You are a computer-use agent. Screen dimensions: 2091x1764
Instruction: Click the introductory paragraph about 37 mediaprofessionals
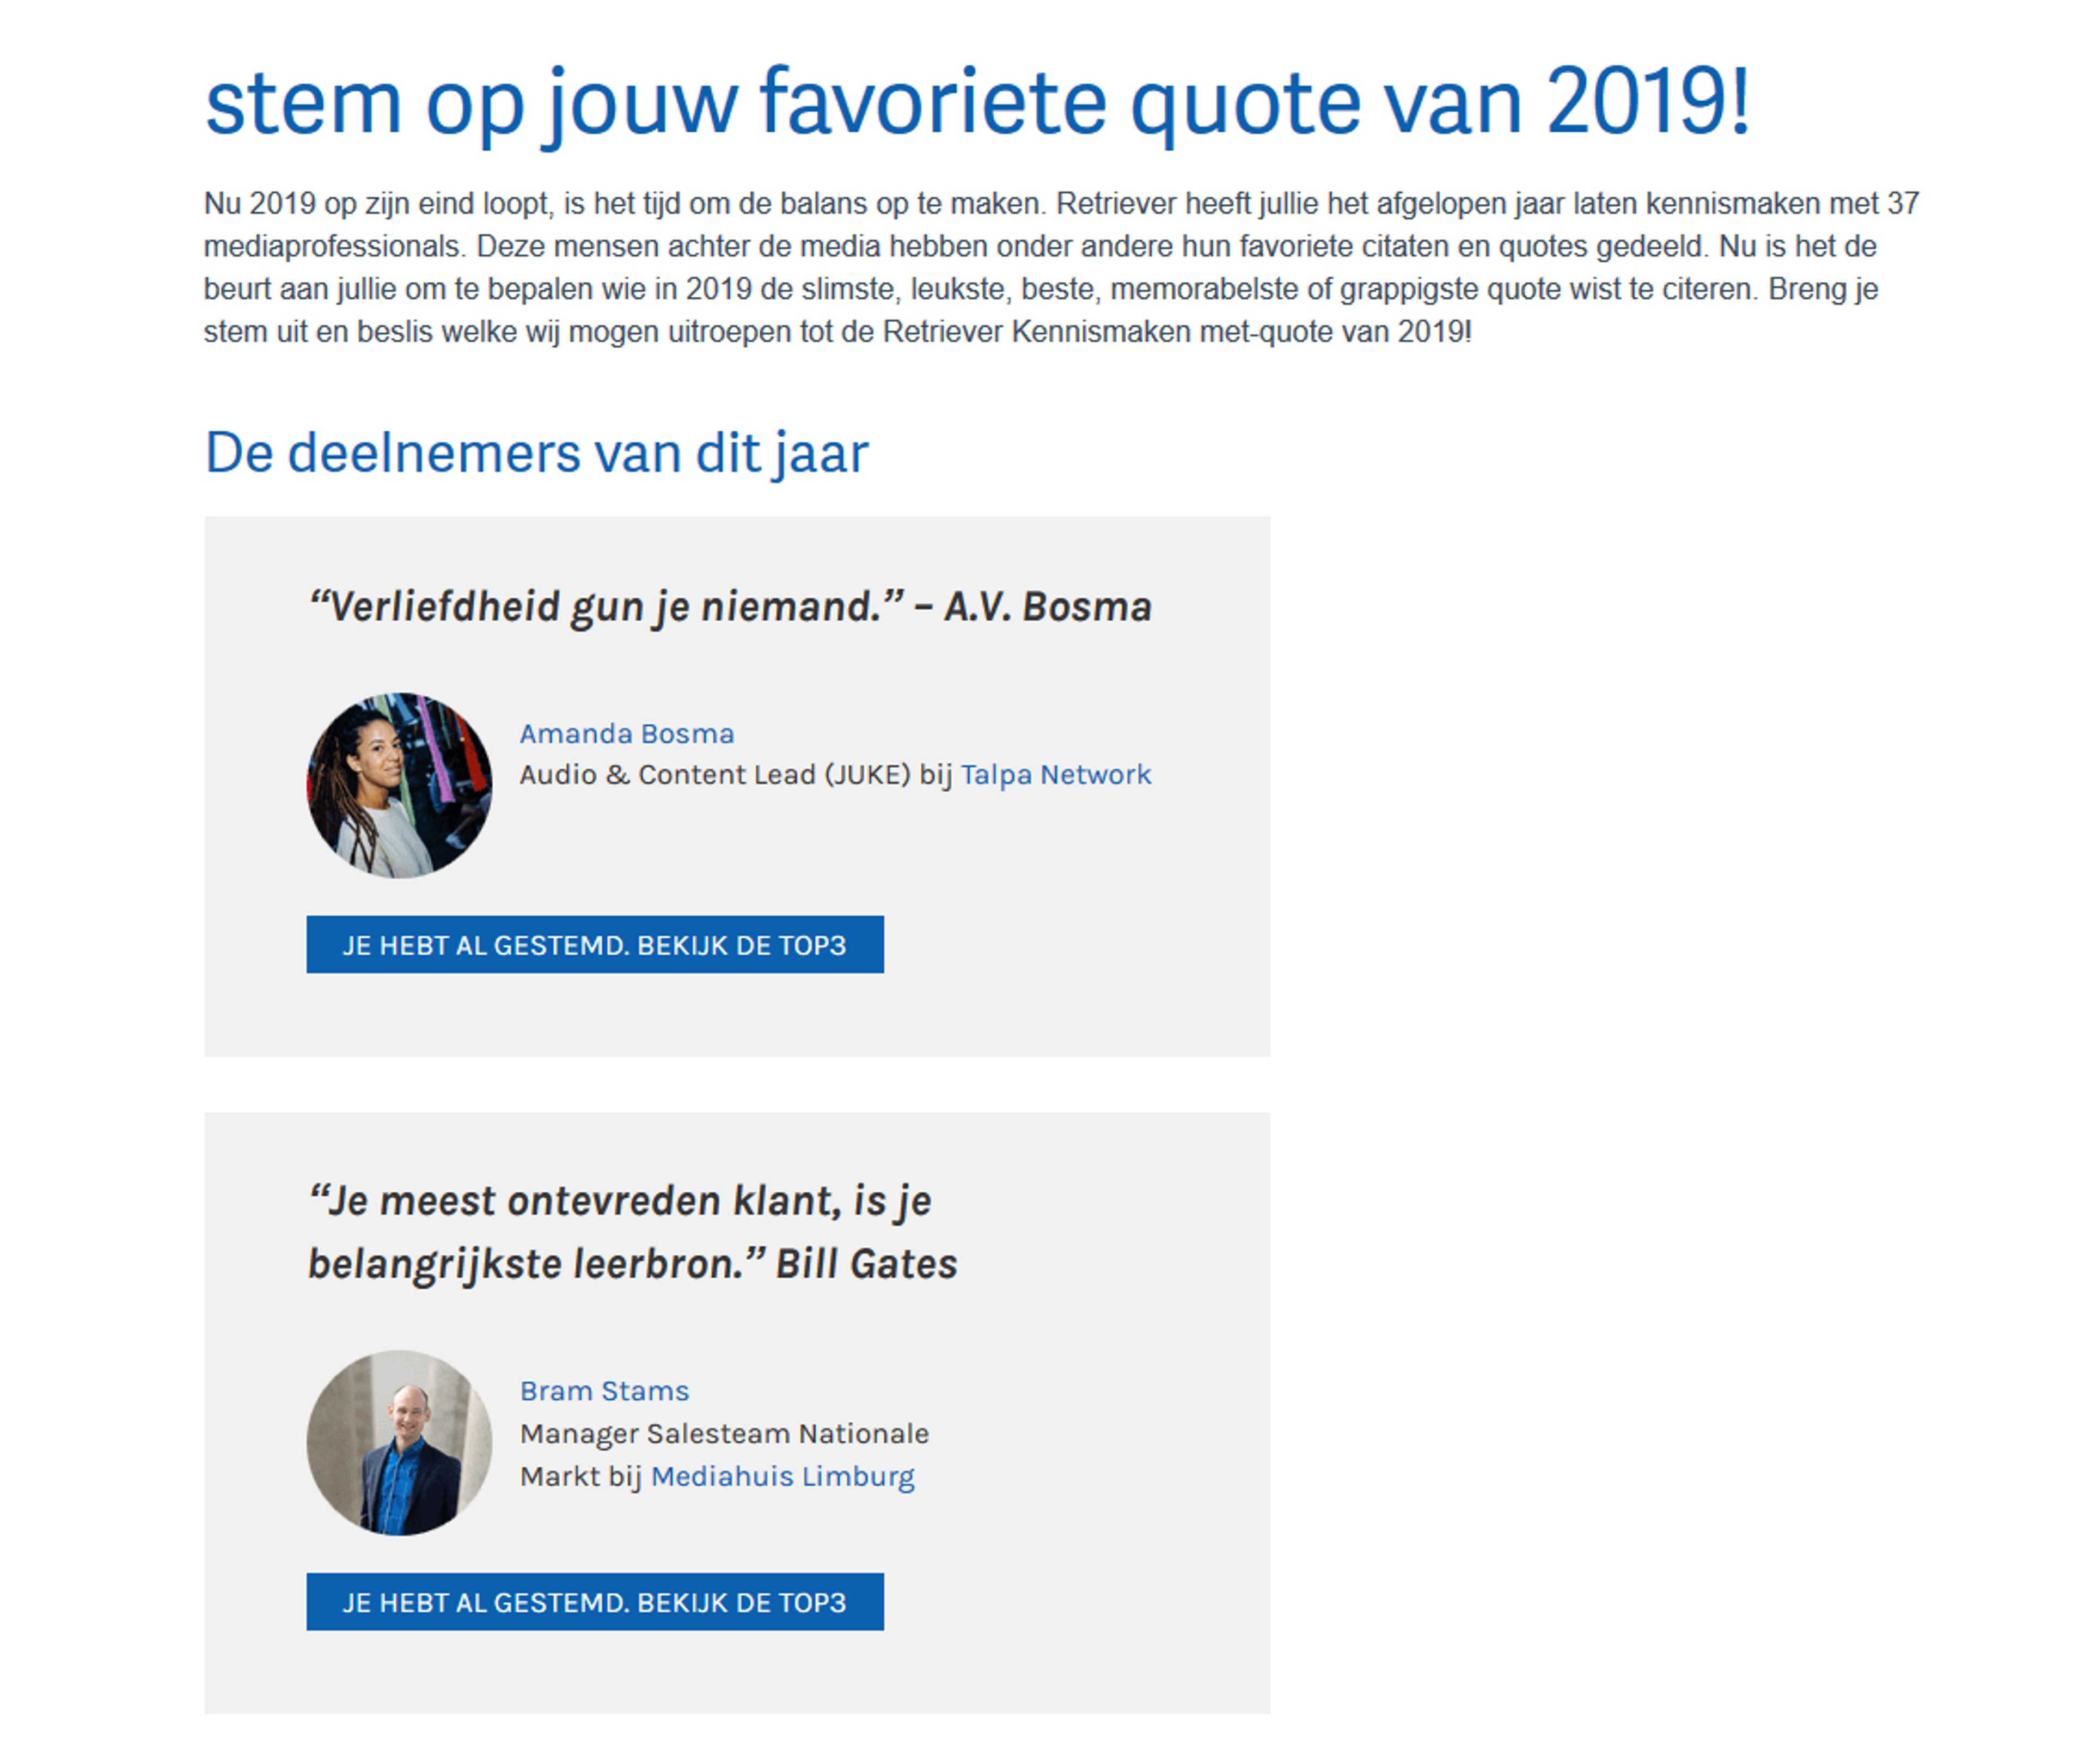tap(1000, 270)
